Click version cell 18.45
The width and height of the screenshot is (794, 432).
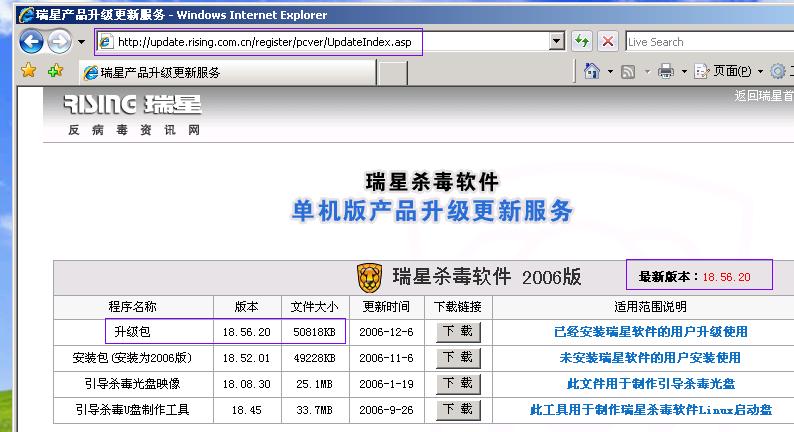click(x=246, y=410)
